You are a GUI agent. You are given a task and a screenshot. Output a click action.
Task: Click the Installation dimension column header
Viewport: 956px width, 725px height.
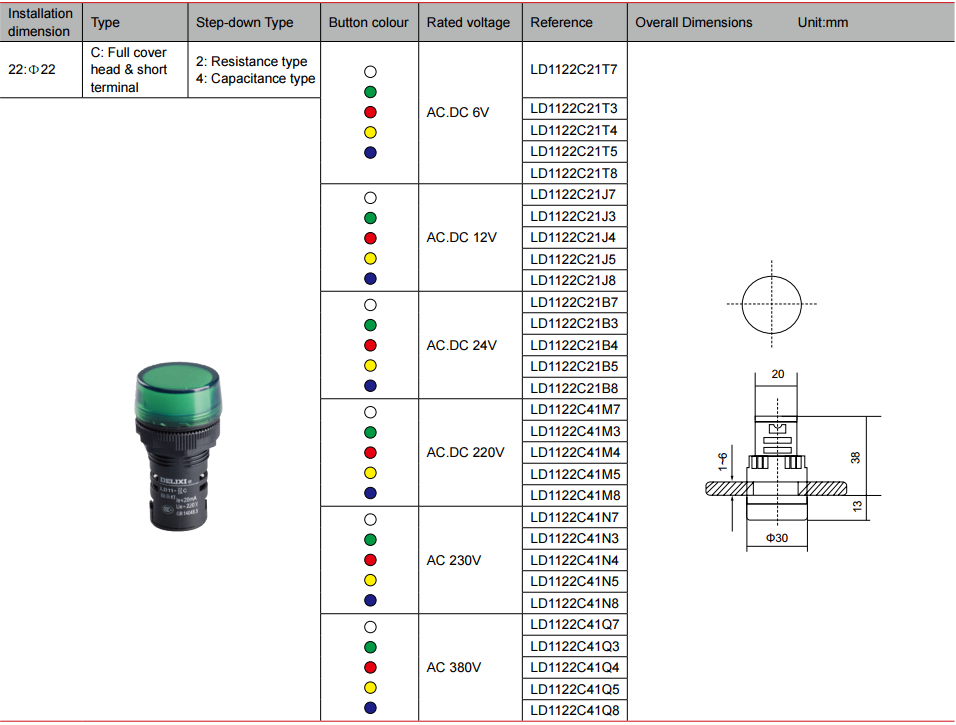coord(41,22)
